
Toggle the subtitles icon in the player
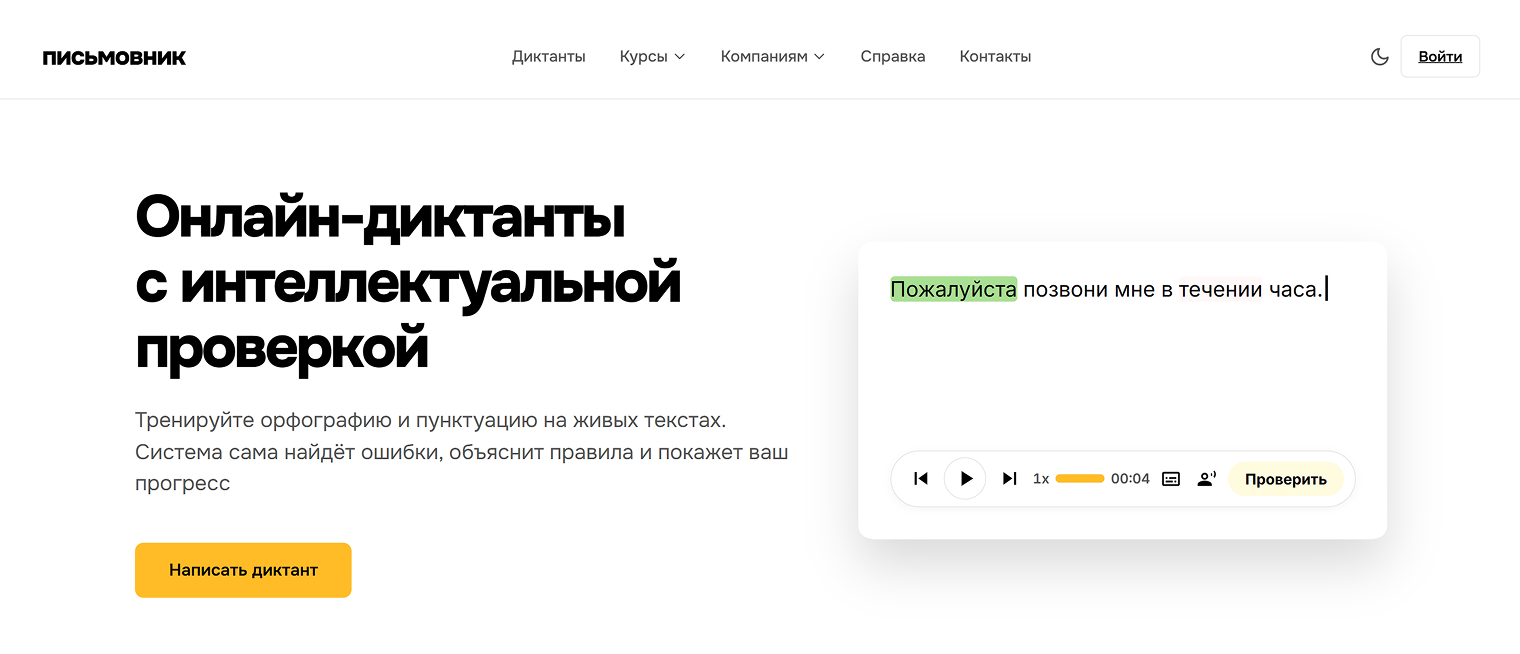tap(1171, 479)
